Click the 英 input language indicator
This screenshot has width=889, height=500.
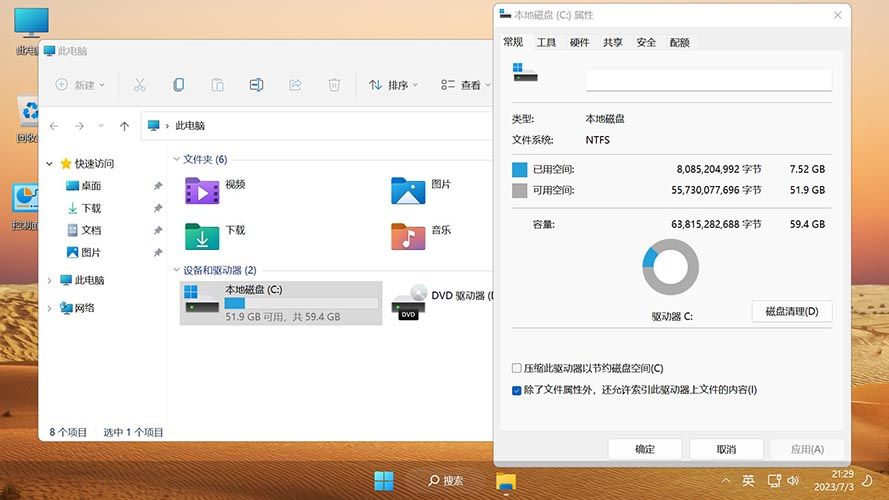point(748,481)
